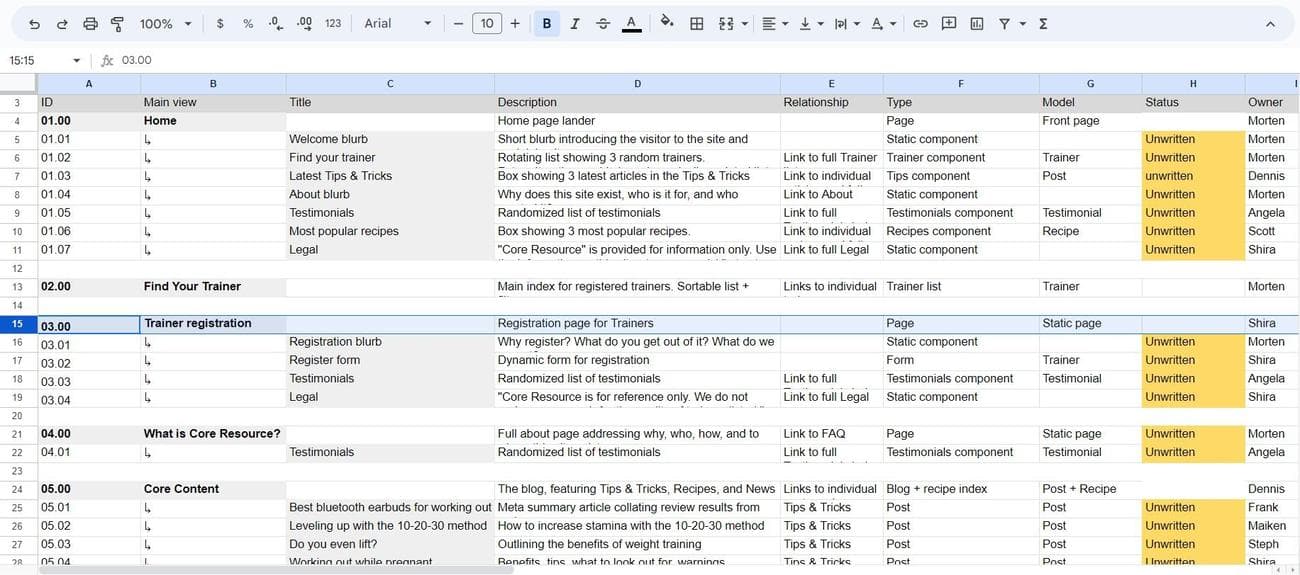Screen dimensions: 1300x575
Task: Open the zoom 100% dropdown
Action: pyautogui.click(x=163, y=23)
